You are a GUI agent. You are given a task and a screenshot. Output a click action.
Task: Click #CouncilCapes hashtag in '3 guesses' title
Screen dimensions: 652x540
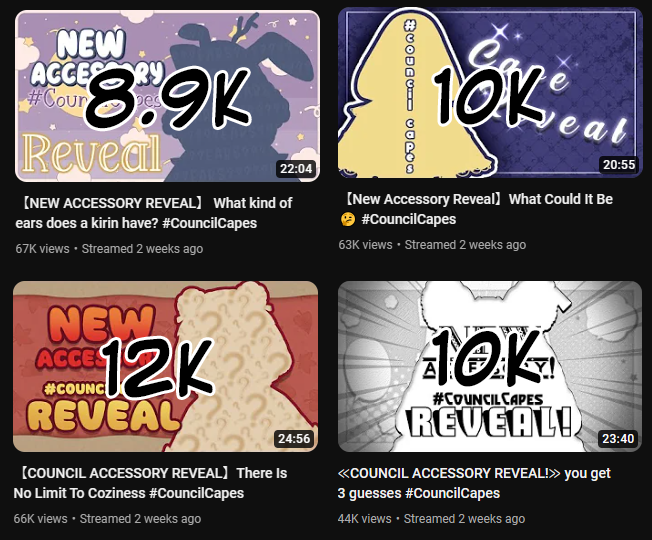pos(452,493)
